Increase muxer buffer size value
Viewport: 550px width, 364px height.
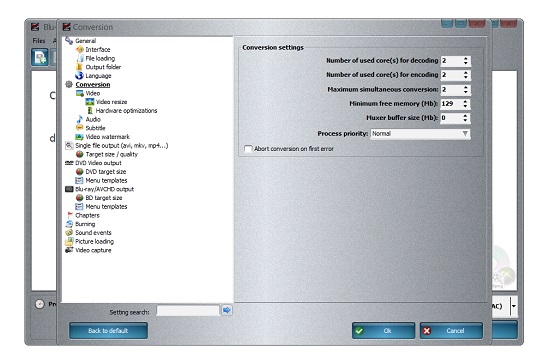(x=465, y=115)
